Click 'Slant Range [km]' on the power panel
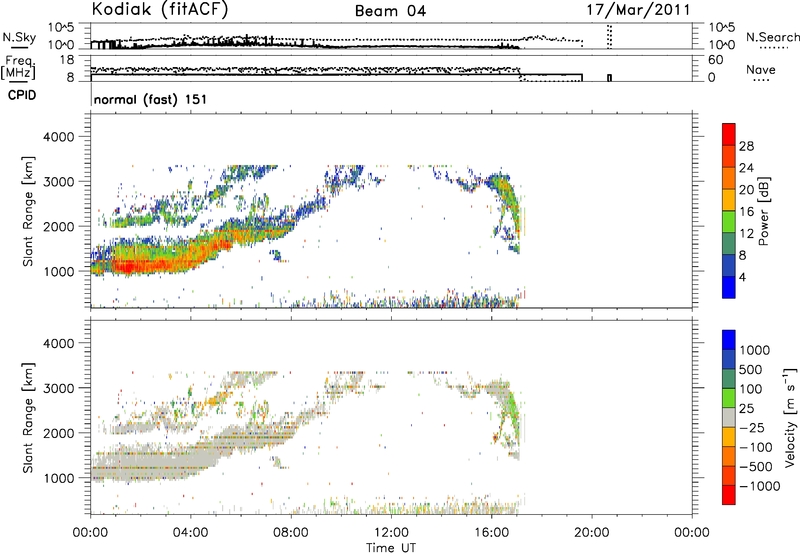 (x=28, y=211)
